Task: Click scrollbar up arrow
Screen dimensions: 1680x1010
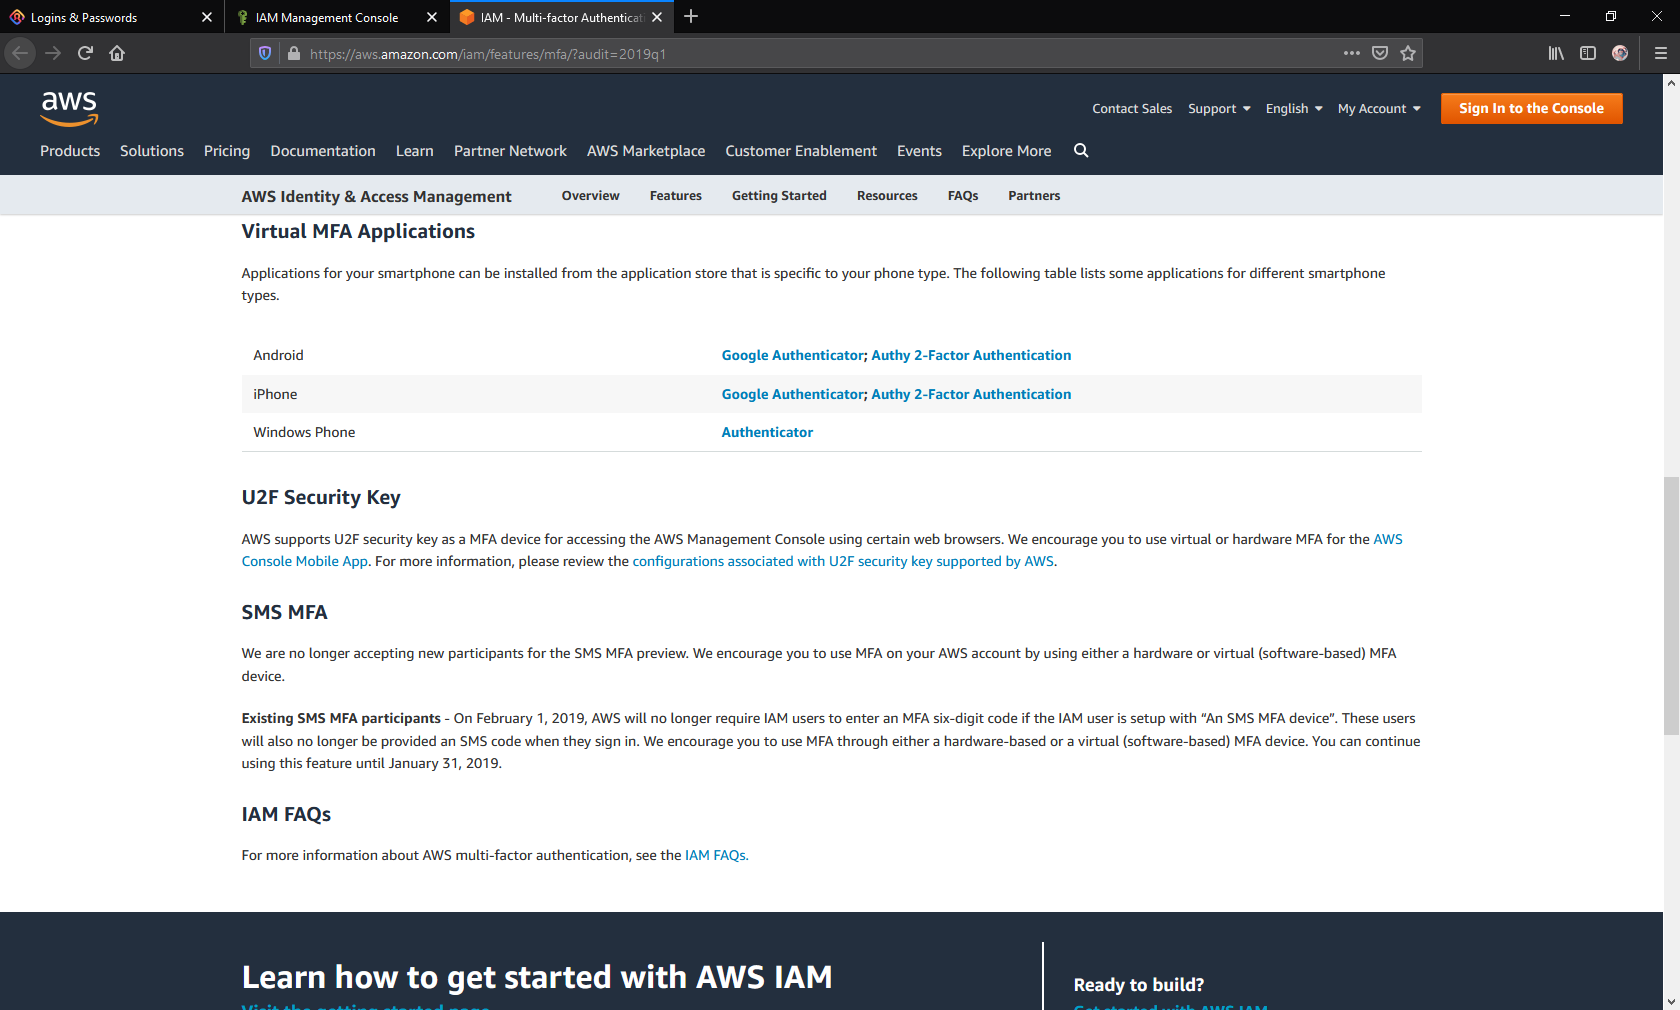Action: click(x=1671, y=83)
